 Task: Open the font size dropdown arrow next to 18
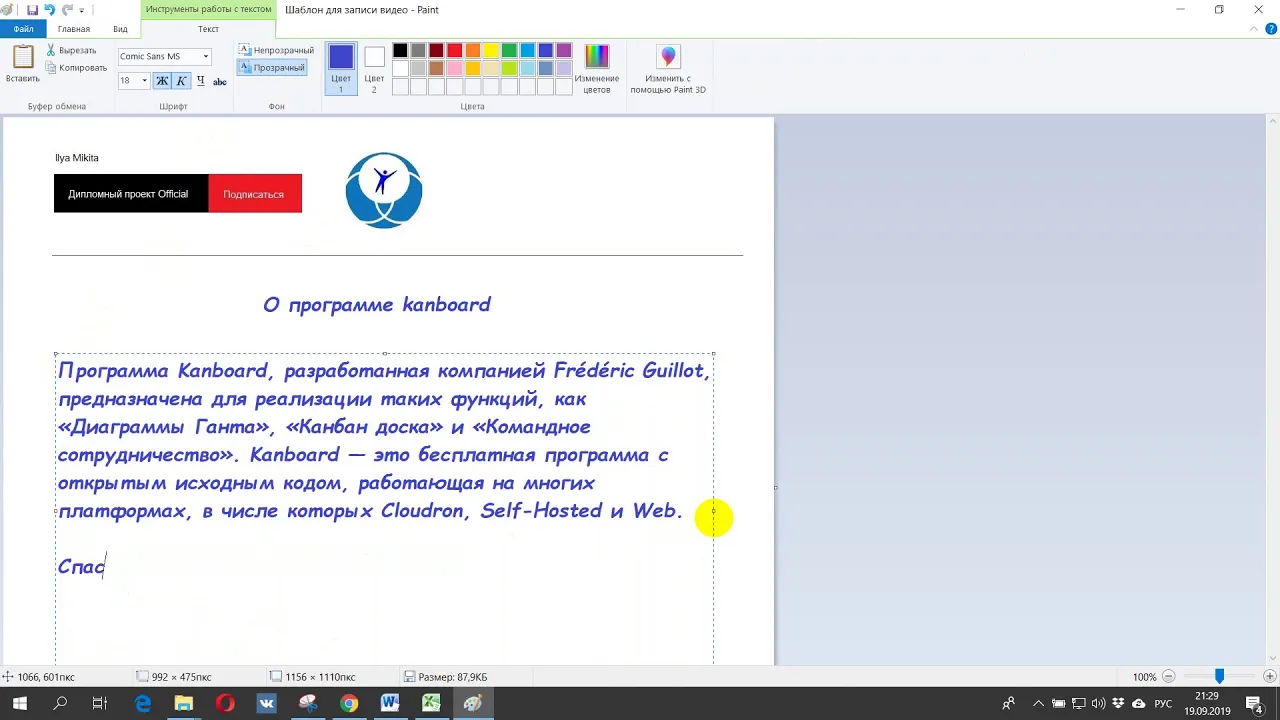tap(144, 81)
